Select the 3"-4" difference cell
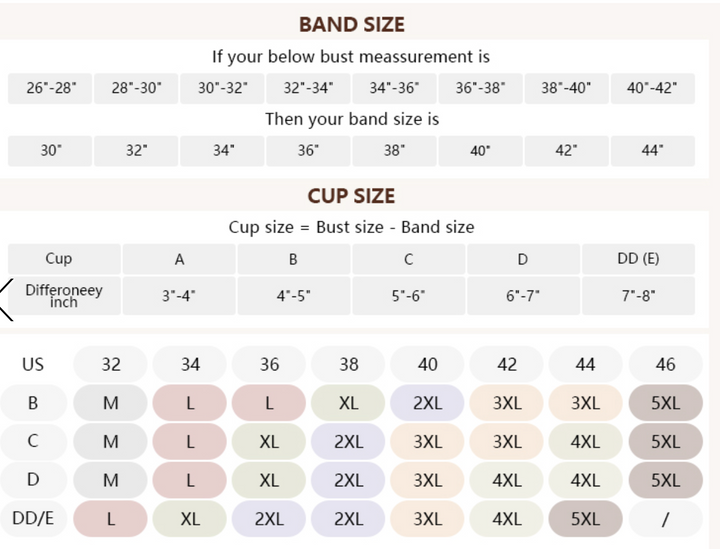The height and width of the screenshot is (549, 720). (180, 296)
